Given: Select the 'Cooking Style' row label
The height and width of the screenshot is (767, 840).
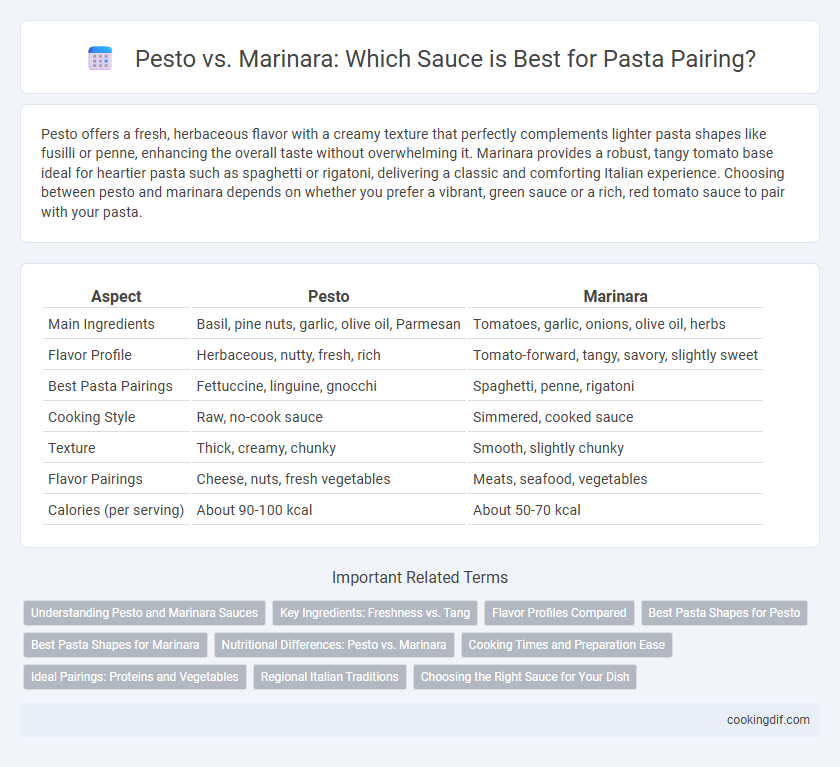Looking at the screenshot, I should click(92, 417).
